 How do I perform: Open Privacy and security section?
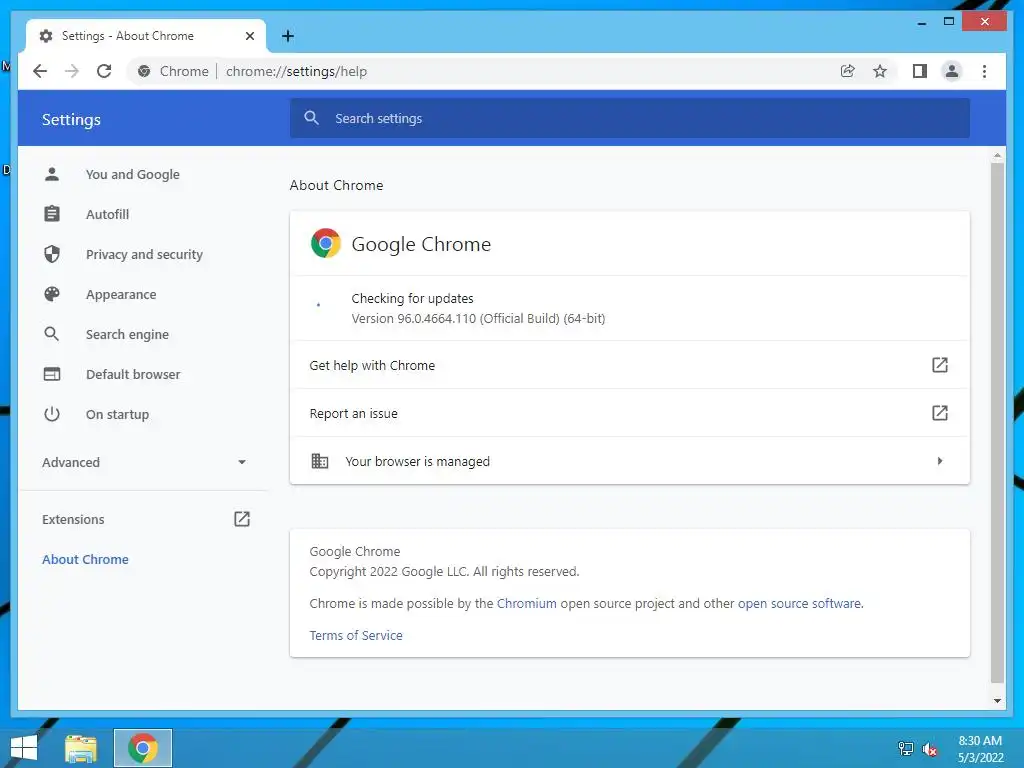coord(144,254)
